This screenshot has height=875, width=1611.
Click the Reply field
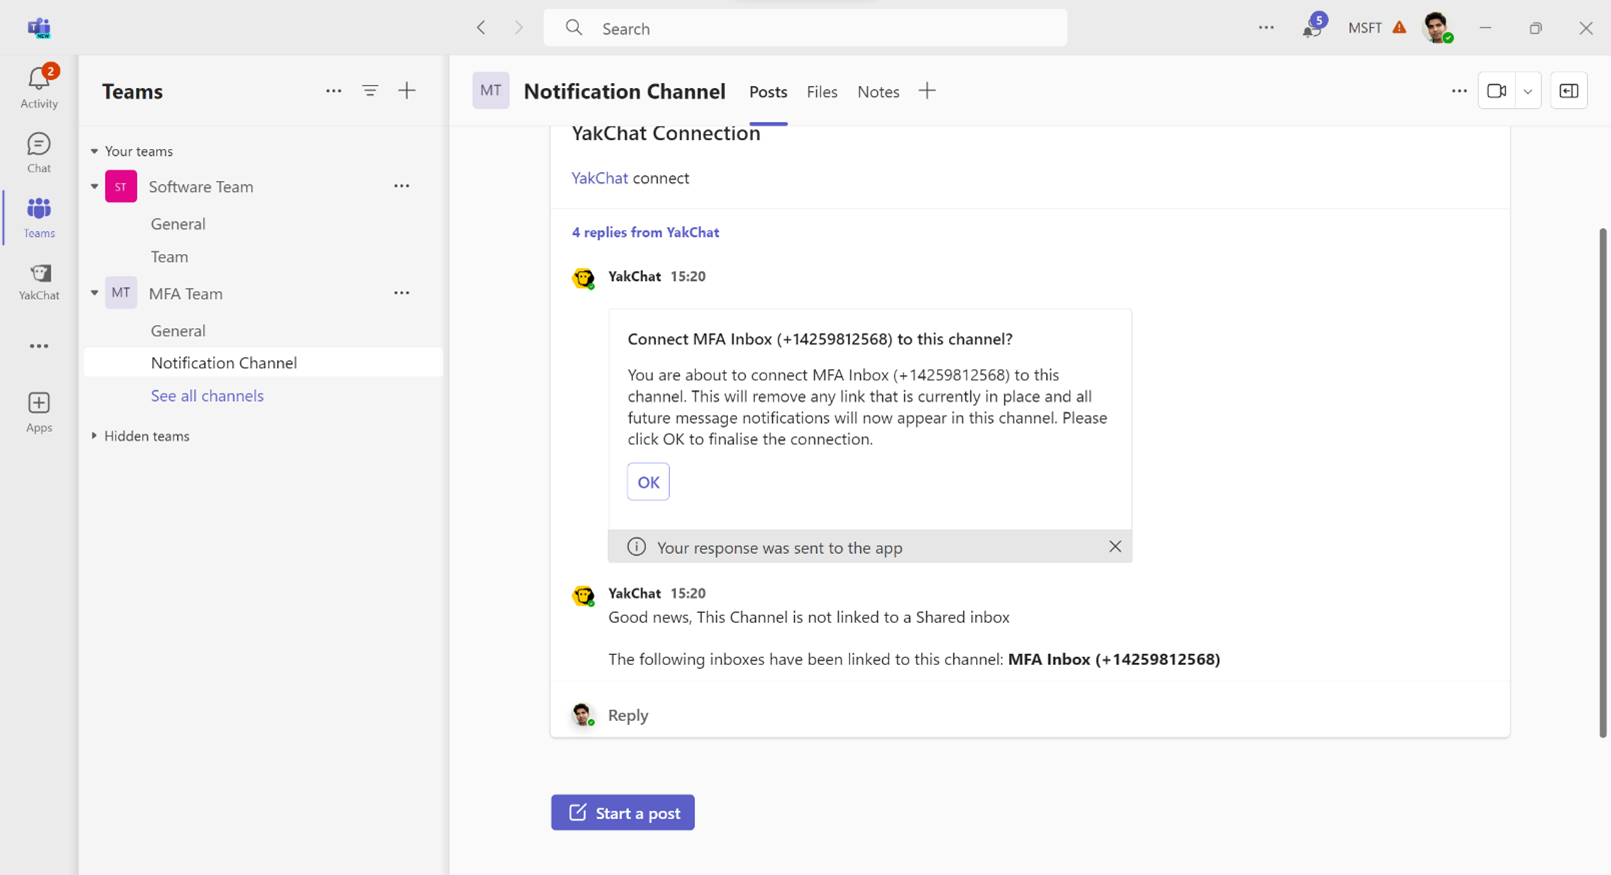coord(1029,715)
